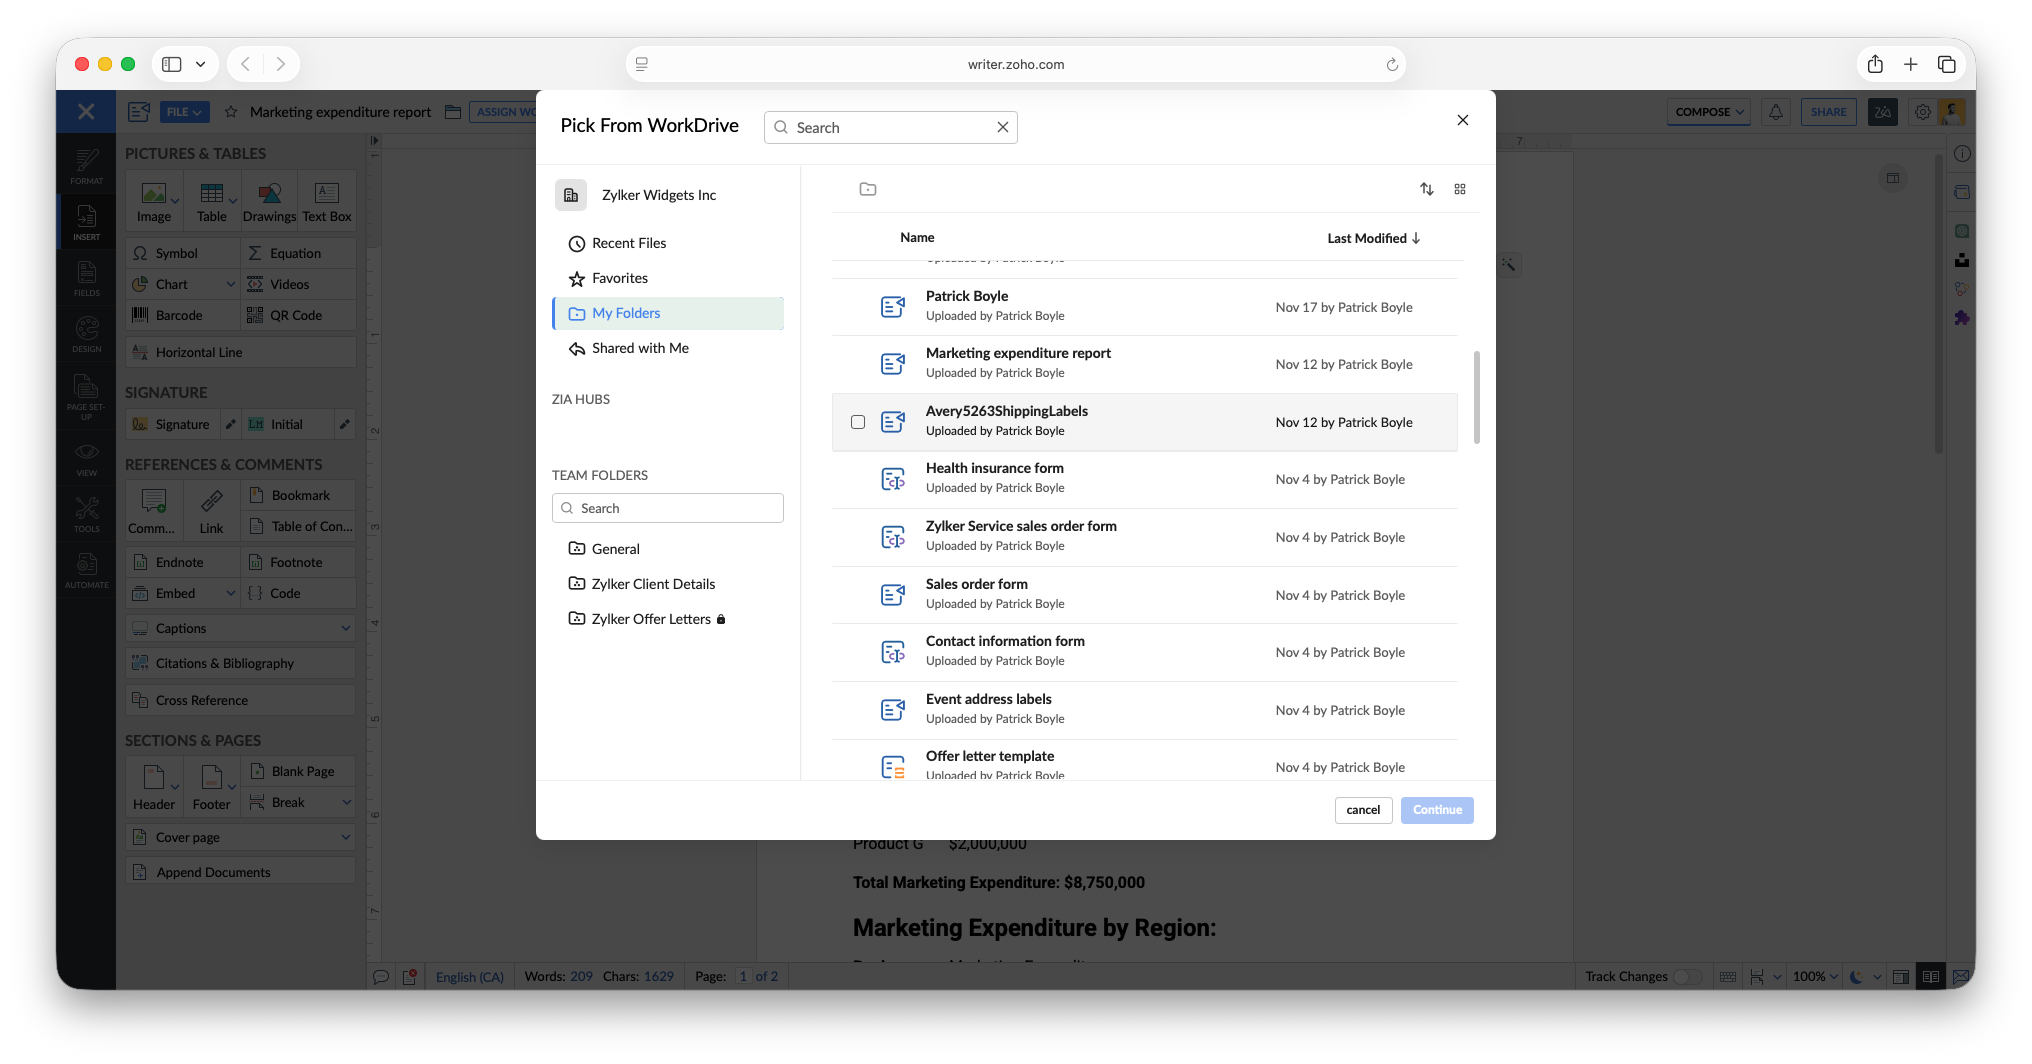
Task: Close the Pick From WorkDrive dialog
Action: click(x=1463, y=120)
